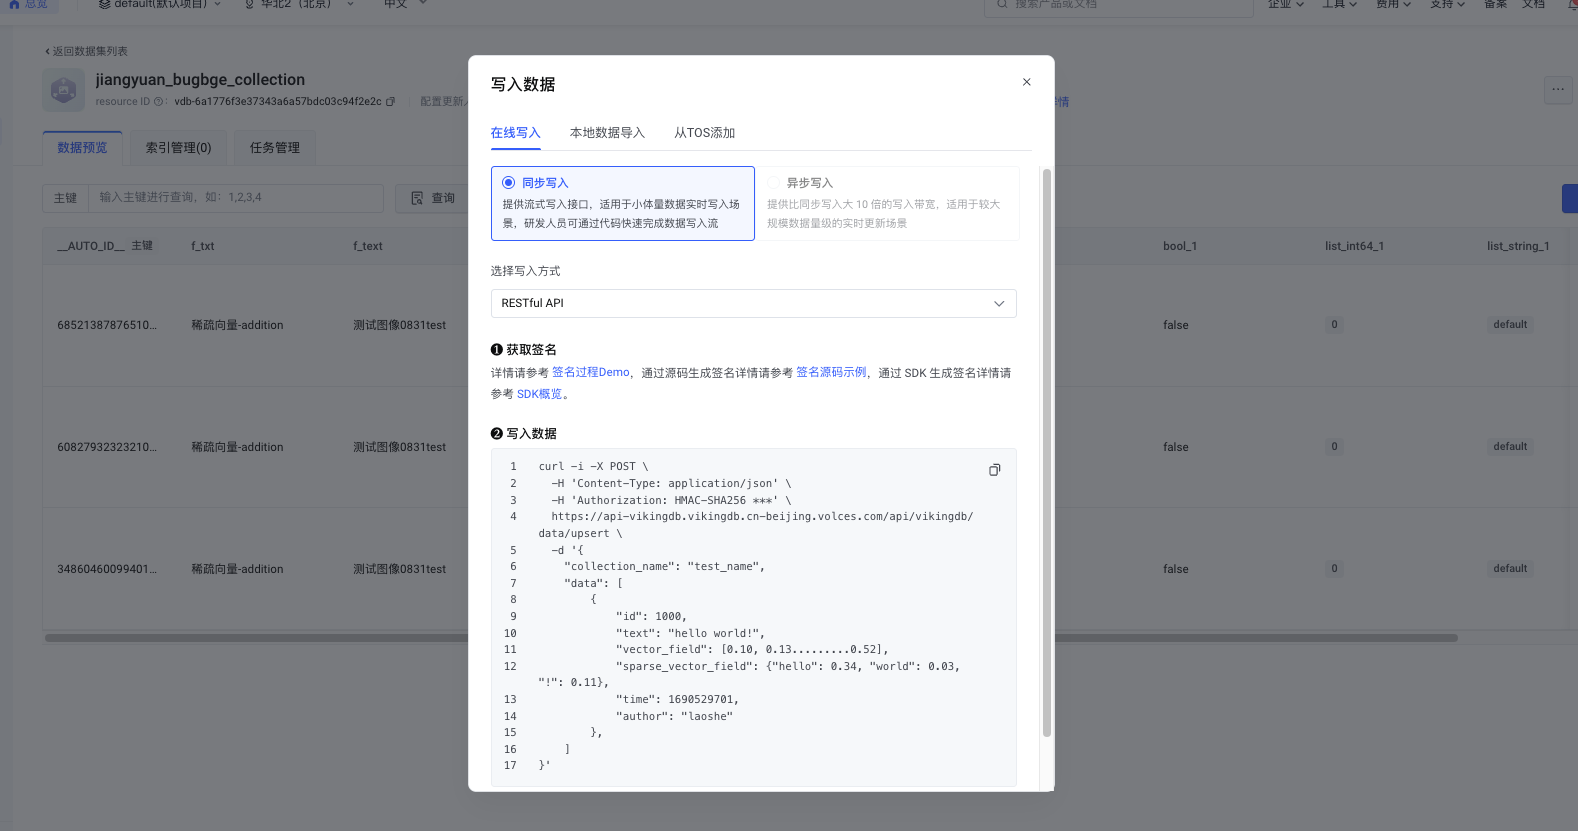
Task: Click the list_string_1 column header
Action: [1518, 246]
